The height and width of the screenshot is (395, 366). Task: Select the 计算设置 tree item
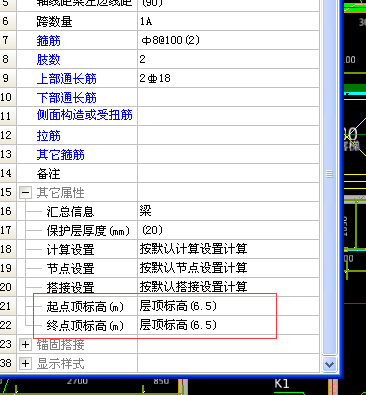click(x=70, y=250)
